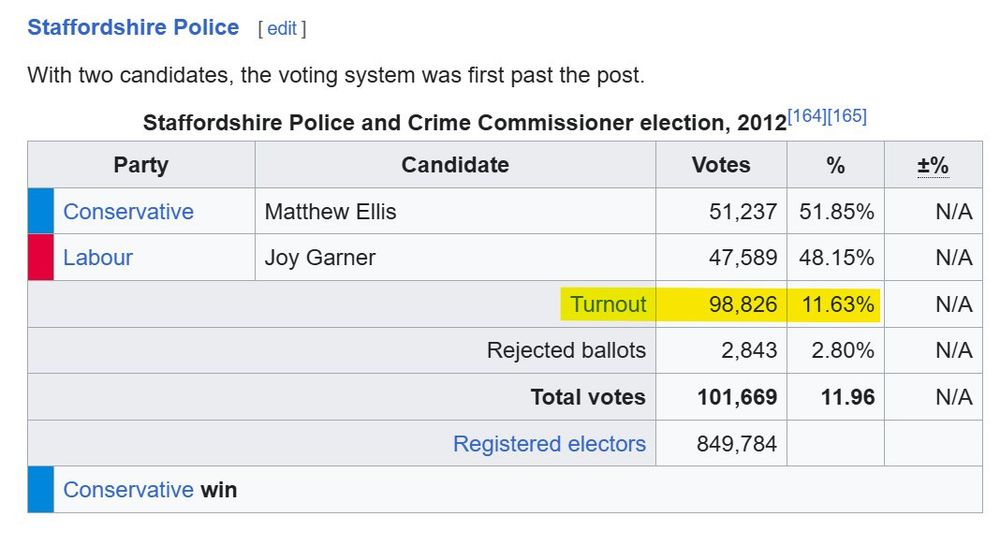Select the Matthew Ellis candidate cell
This screenshot has width=1000, height=534.
(x=331, y=212)
